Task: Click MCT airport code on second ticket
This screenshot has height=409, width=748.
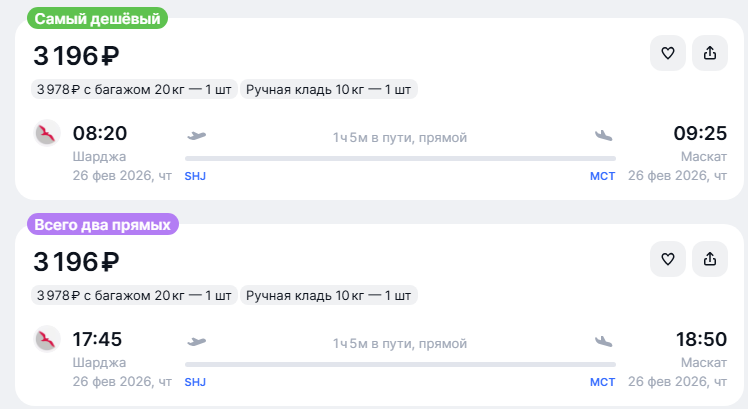Action: click(x=602, y=382)
